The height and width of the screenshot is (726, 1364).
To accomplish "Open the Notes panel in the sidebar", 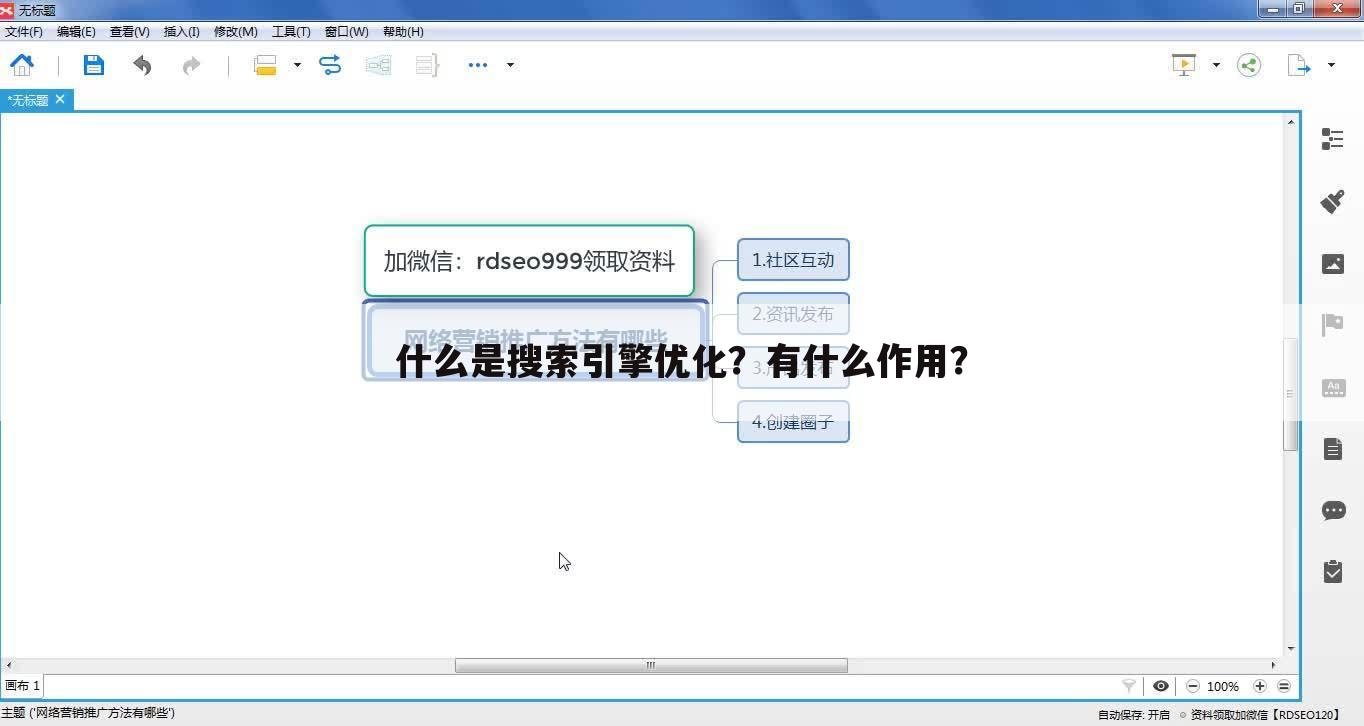I will click(1333, 448).
